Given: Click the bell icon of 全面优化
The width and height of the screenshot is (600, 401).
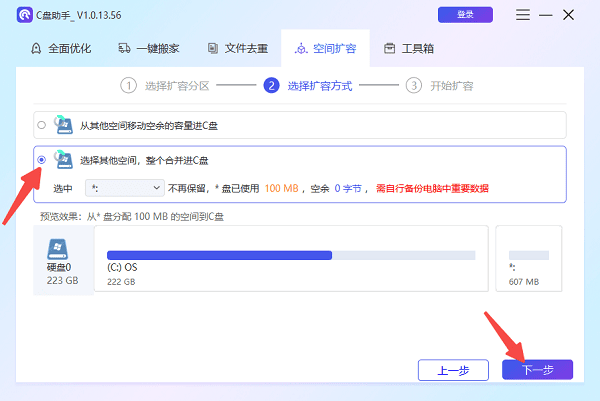Looking at the screenshot, I should tap(36, 49).
